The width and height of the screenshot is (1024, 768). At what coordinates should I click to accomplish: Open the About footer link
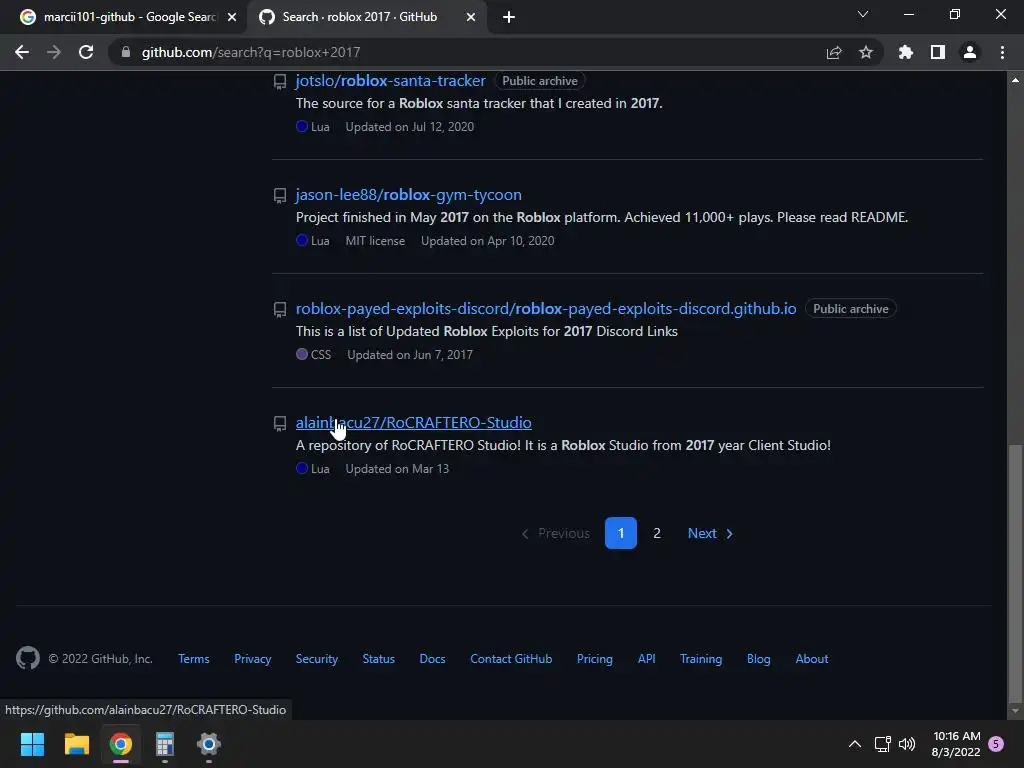[x=812, y=659]
